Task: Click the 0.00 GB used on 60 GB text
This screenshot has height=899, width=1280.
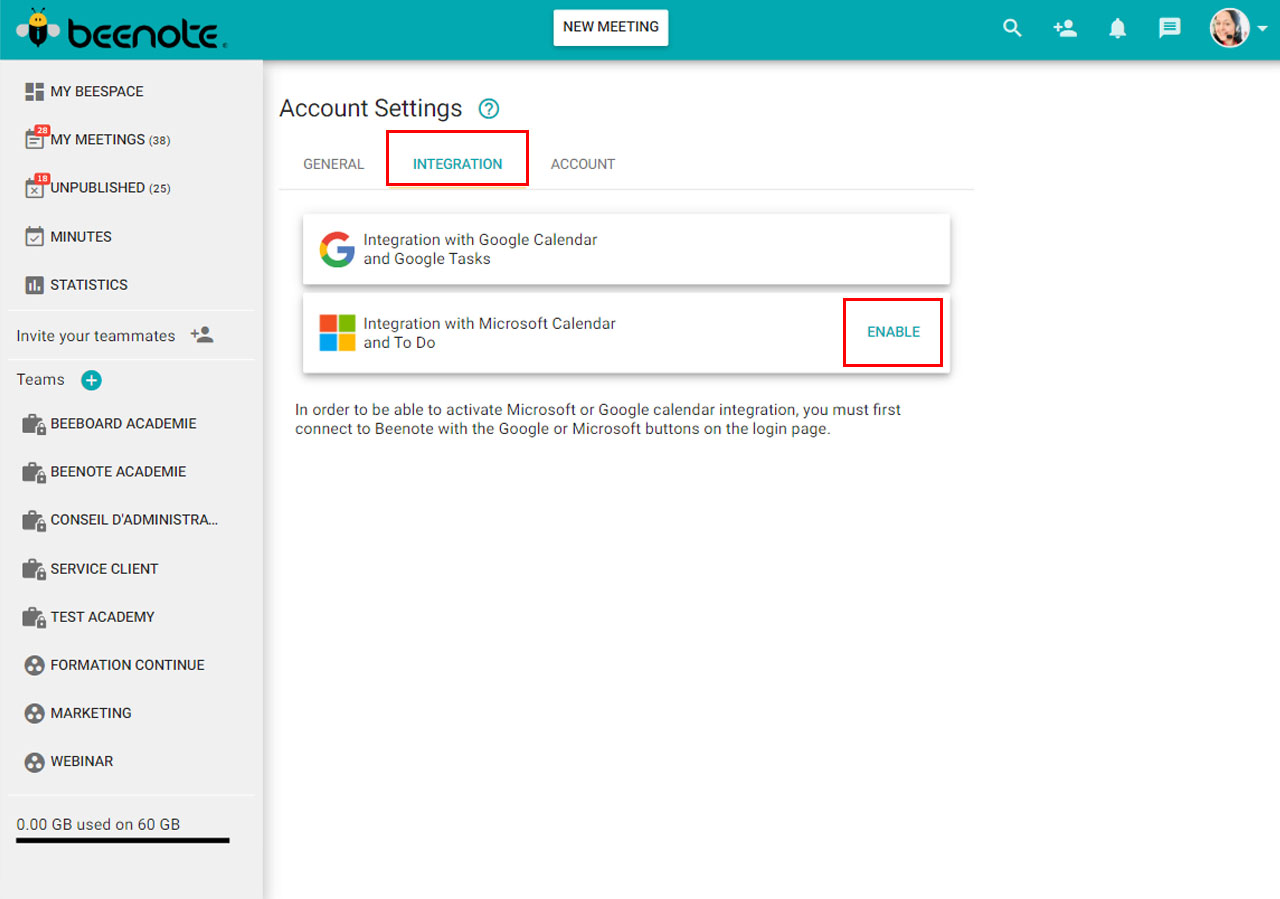Action: pyautogui.click(x=98, y=825)
